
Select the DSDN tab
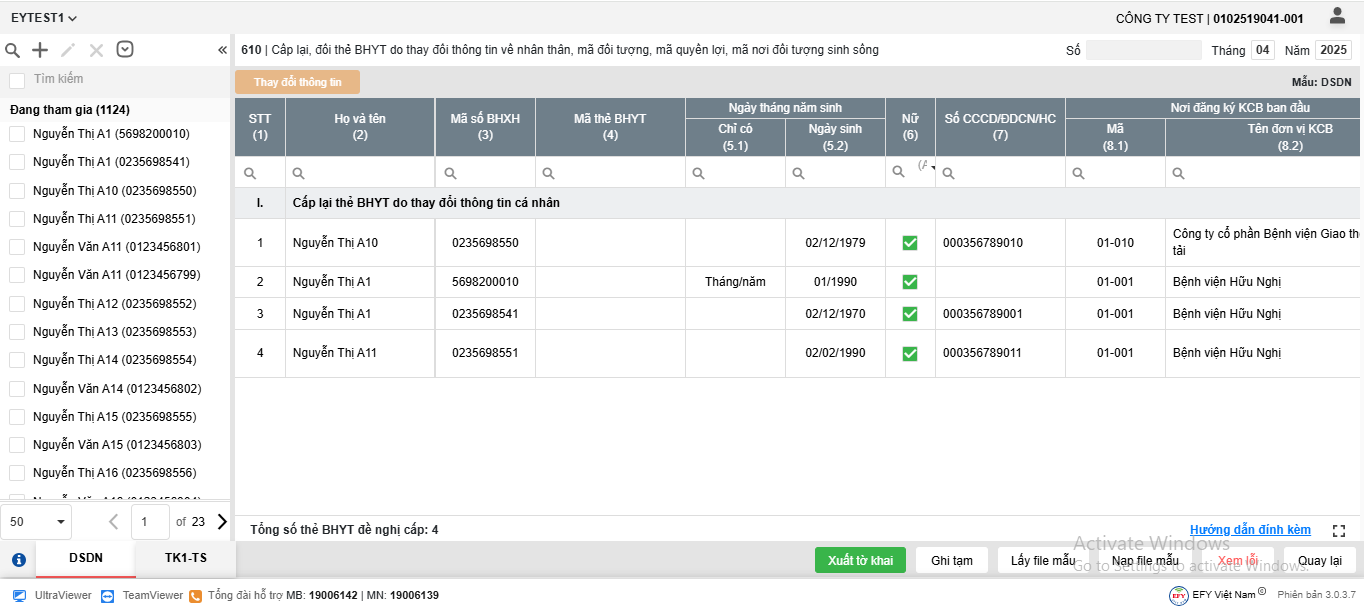click(x=86, y=558)
